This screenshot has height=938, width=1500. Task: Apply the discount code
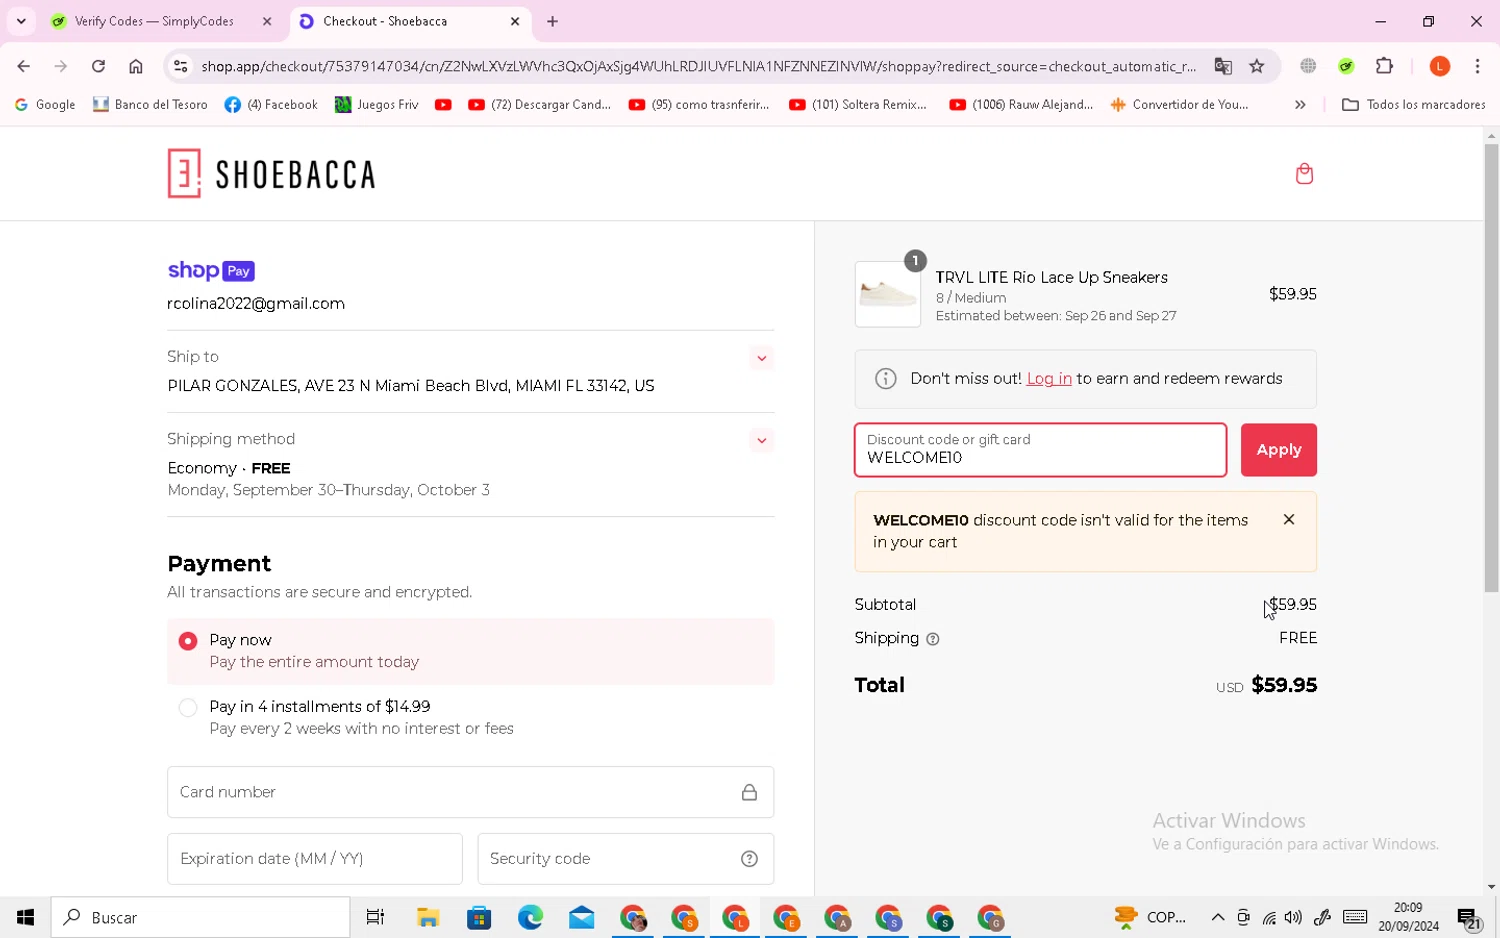(x=1278, y=450)
